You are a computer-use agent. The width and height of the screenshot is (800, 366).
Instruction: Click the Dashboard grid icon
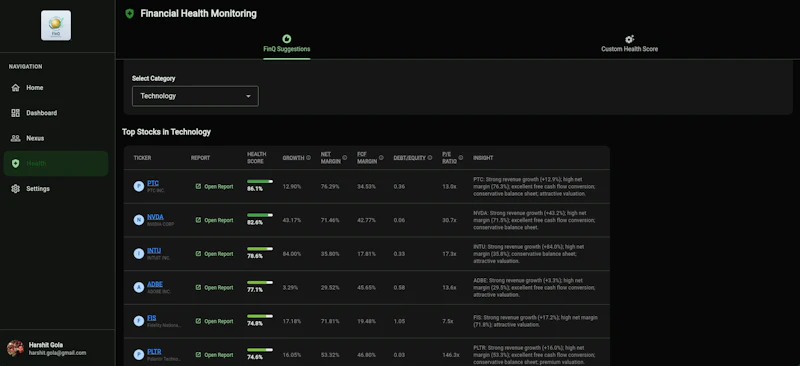coord(15,113)
